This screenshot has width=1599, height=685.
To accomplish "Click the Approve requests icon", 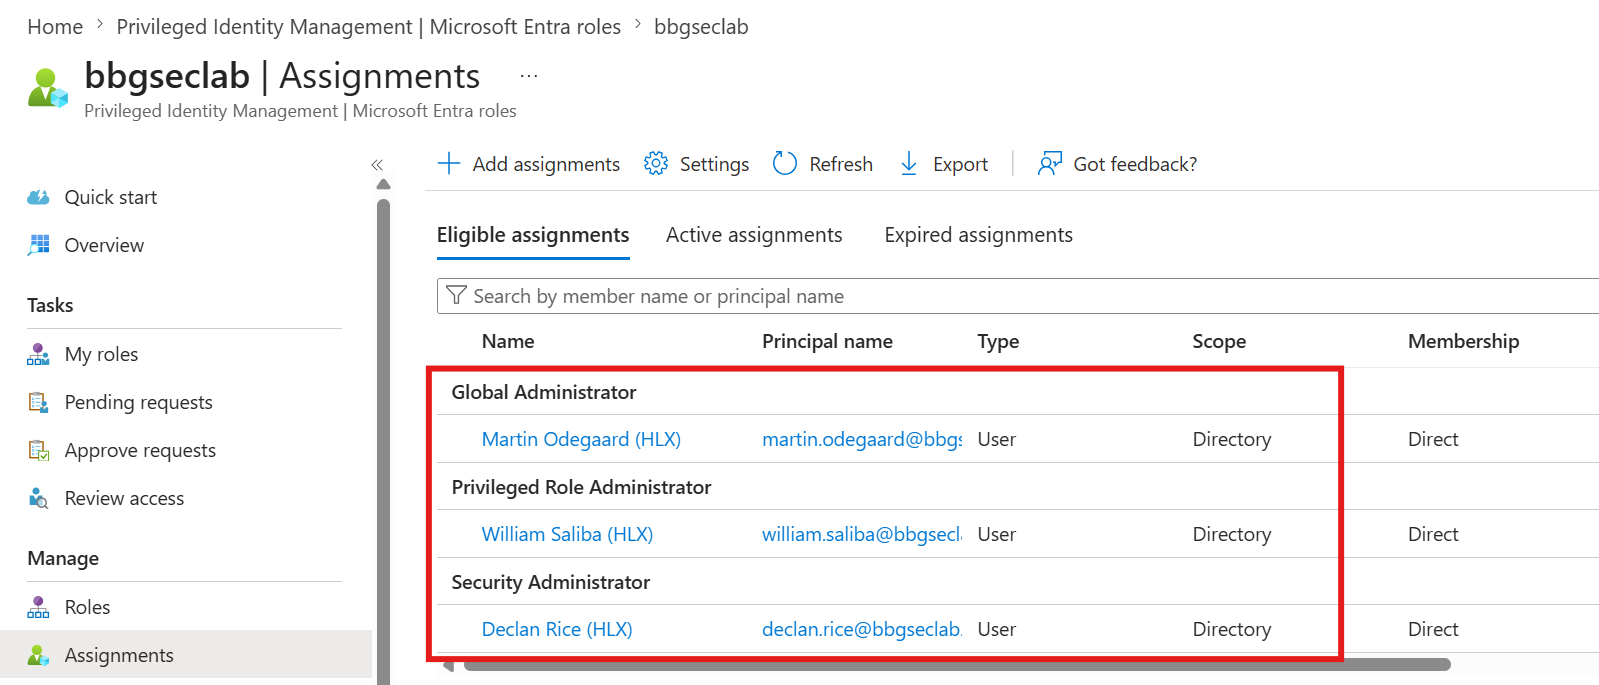I will pyautogui.click(x=39, y=450).
